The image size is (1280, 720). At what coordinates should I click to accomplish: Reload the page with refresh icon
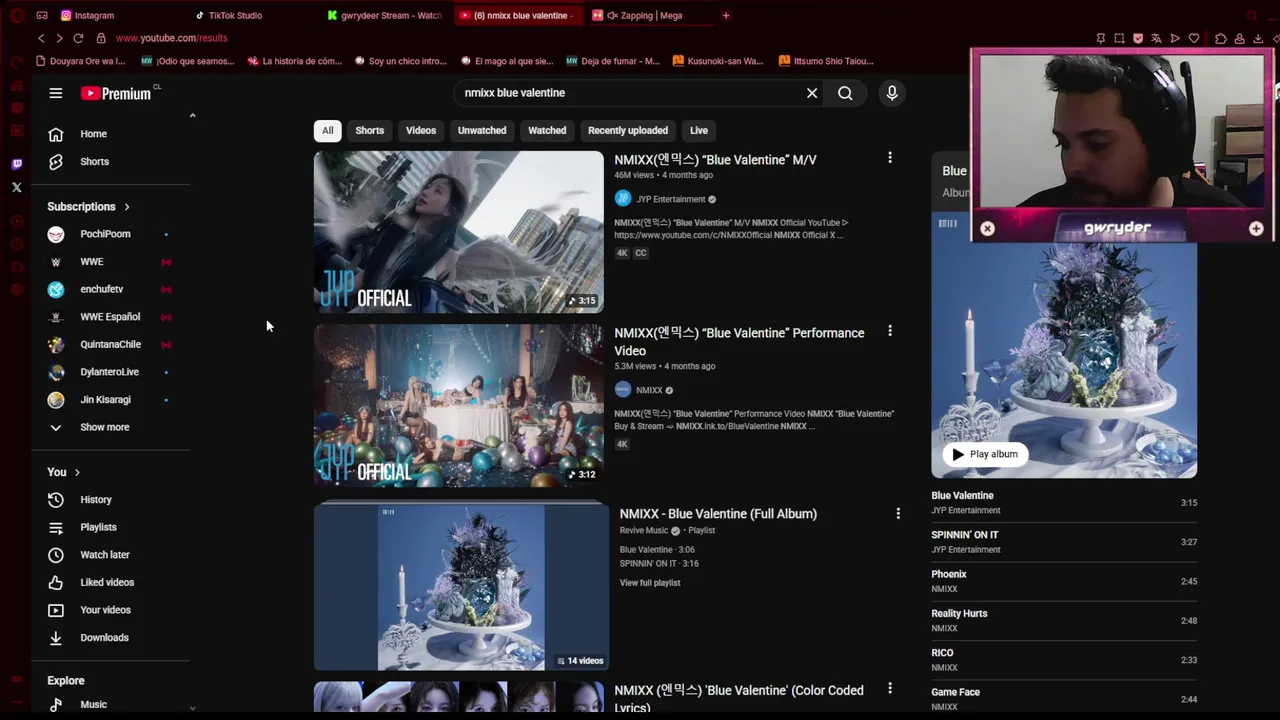80,38
